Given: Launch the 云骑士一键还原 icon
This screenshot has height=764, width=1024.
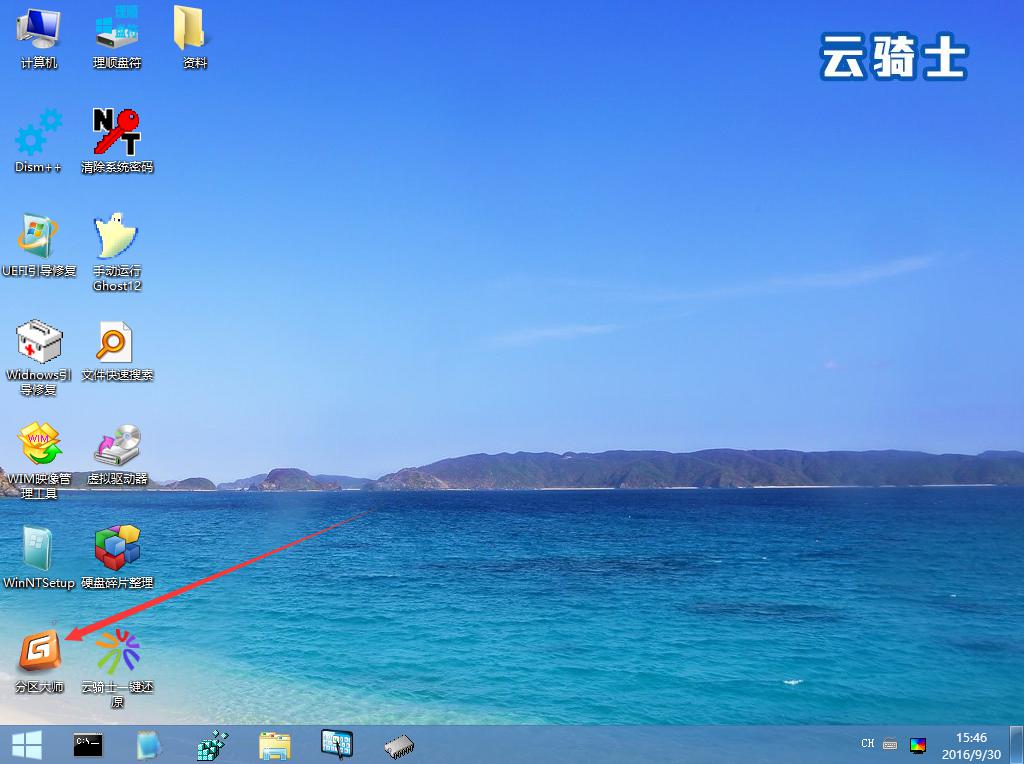Looking at the screenshot, I should coord(117,668).
